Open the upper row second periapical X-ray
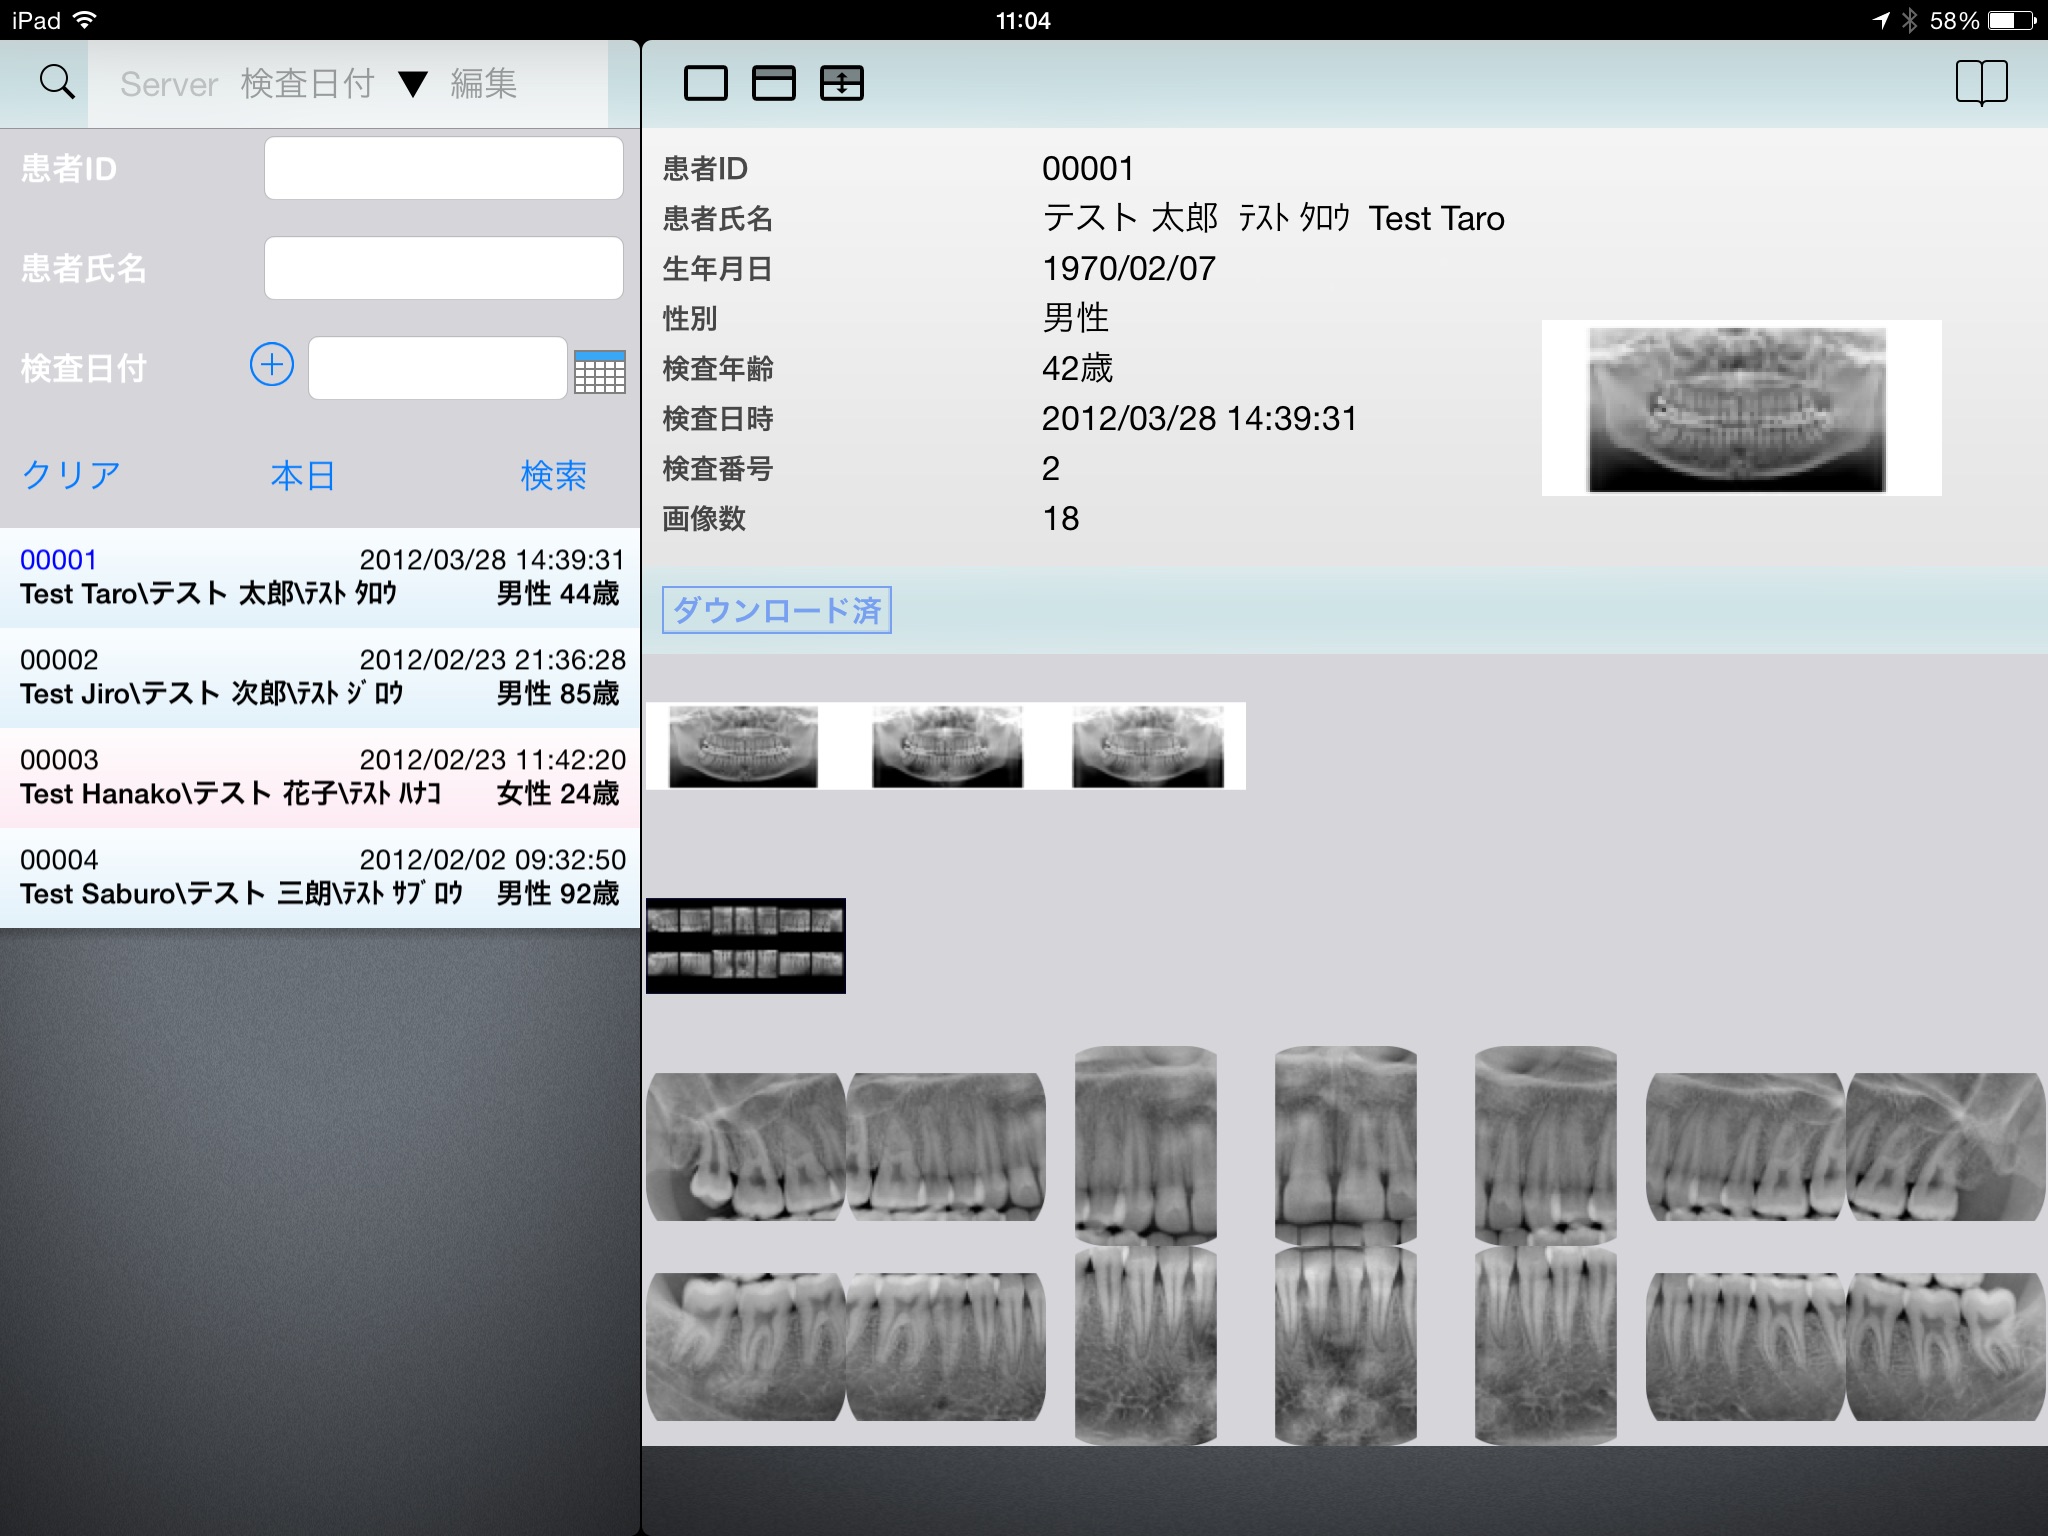The height and width of the screenshot is (1536, 2048). click(946, 1147)
